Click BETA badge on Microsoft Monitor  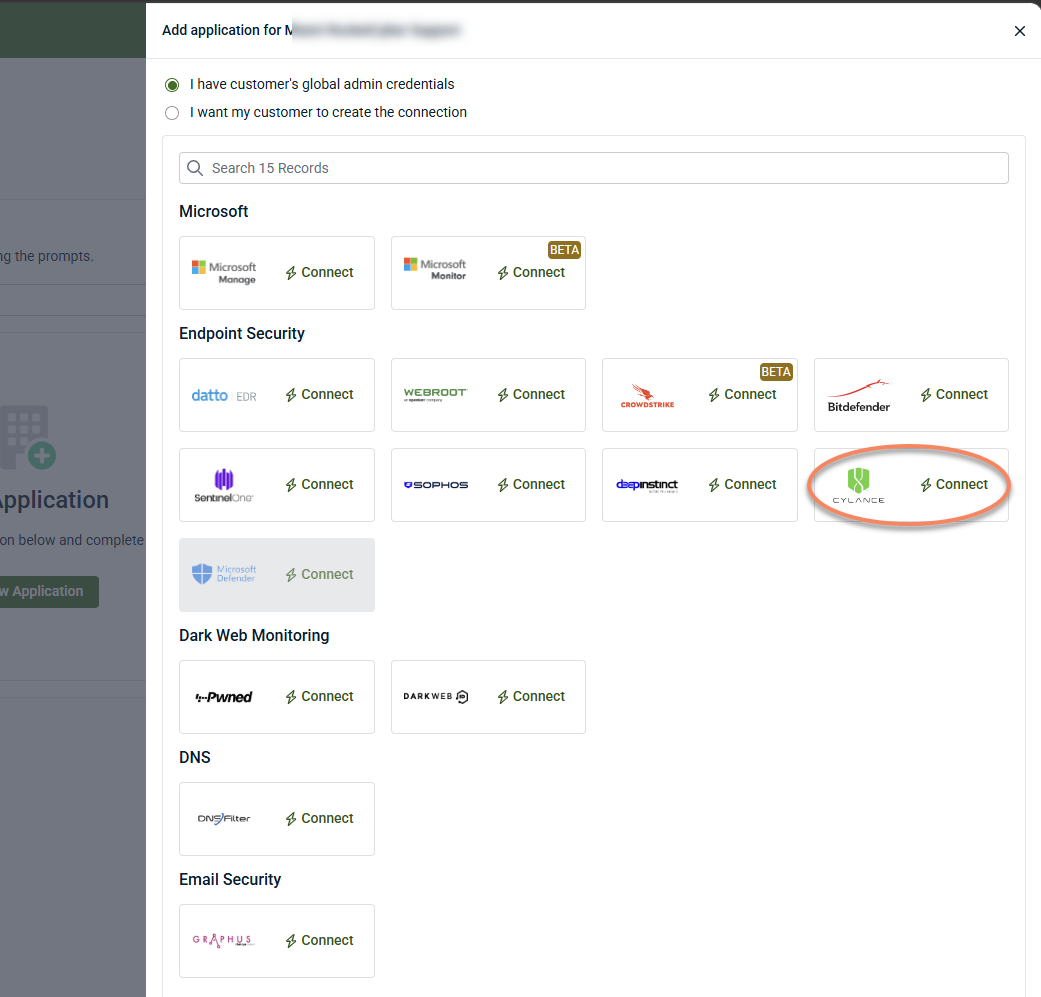[564, 250]
